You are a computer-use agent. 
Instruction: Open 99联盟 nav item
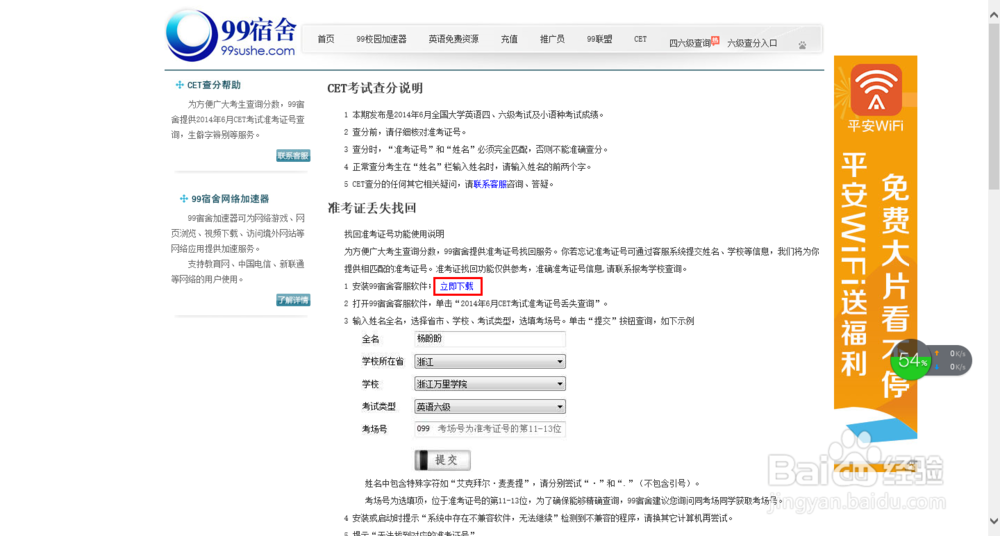[599, 39]
